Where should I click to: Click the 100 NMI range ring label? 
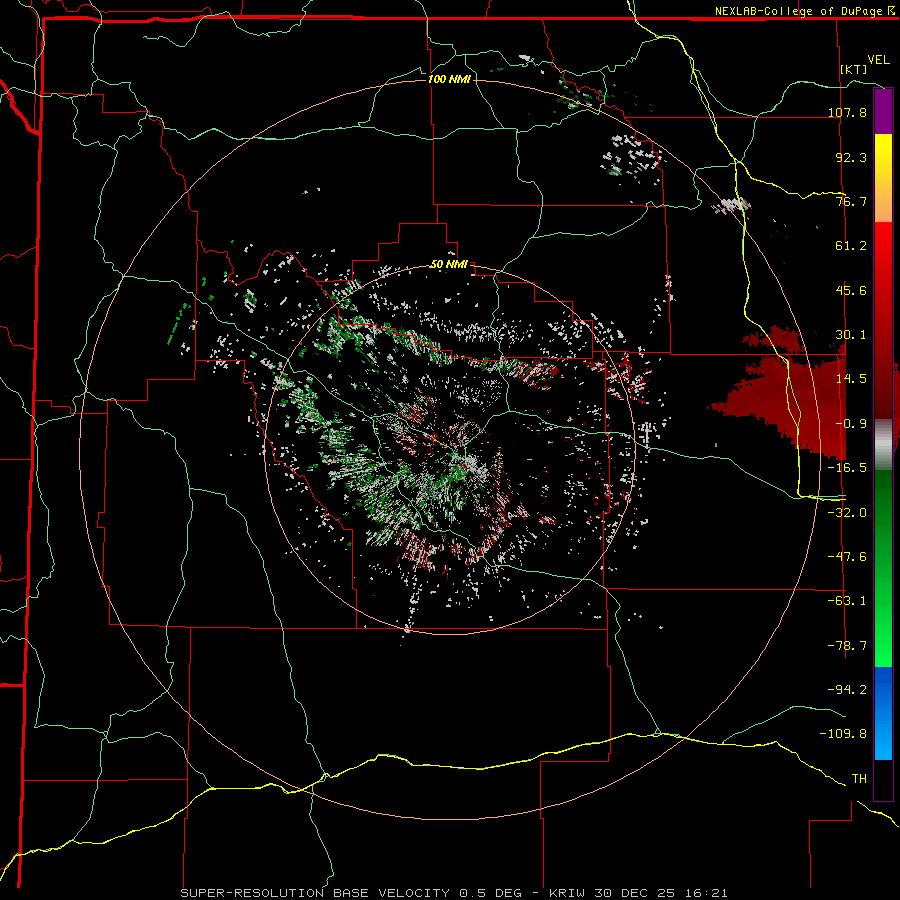pos(449,79)
